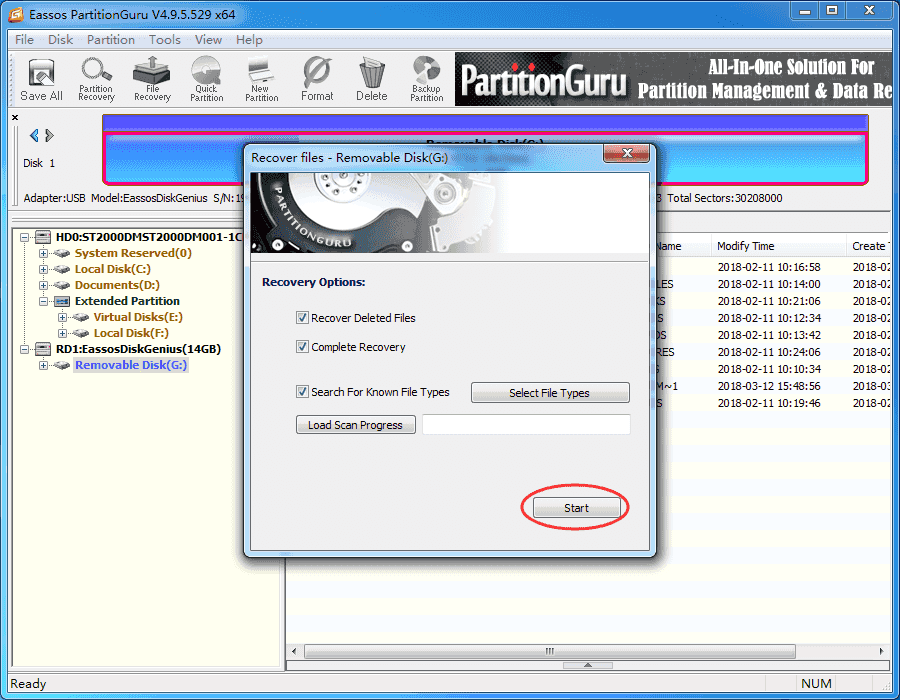Click the Virtual Disks(E:) drive icon

[81, 317]
